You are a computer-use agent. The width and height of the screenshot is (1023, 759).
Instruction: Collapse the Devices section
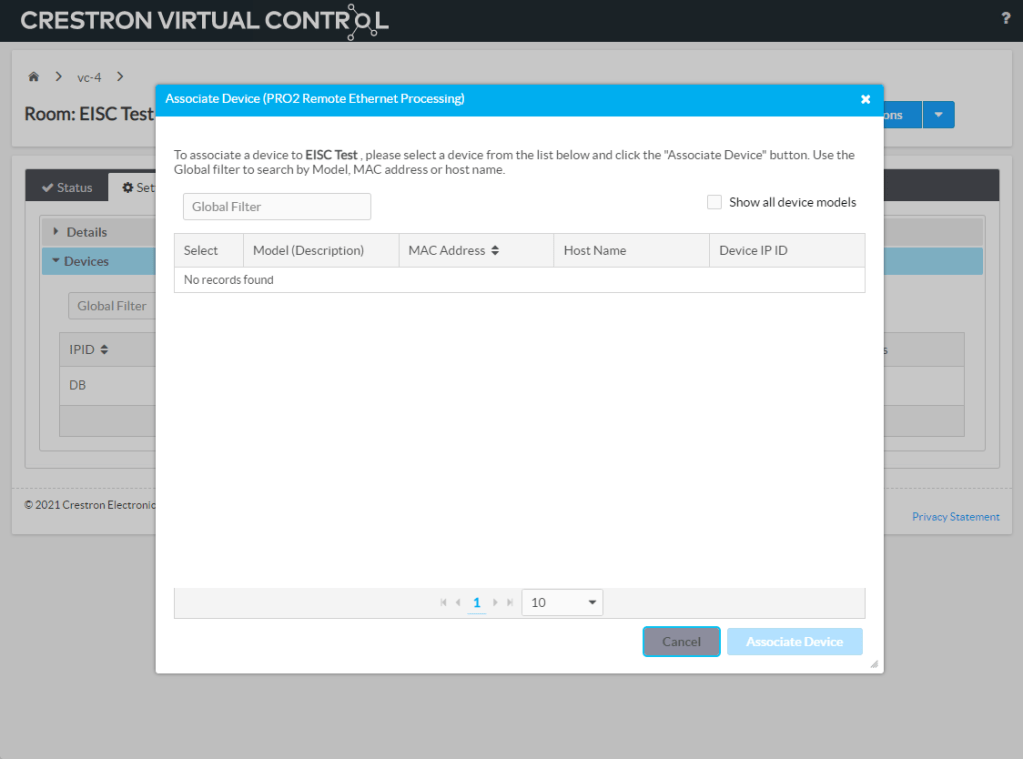[86, 261]
